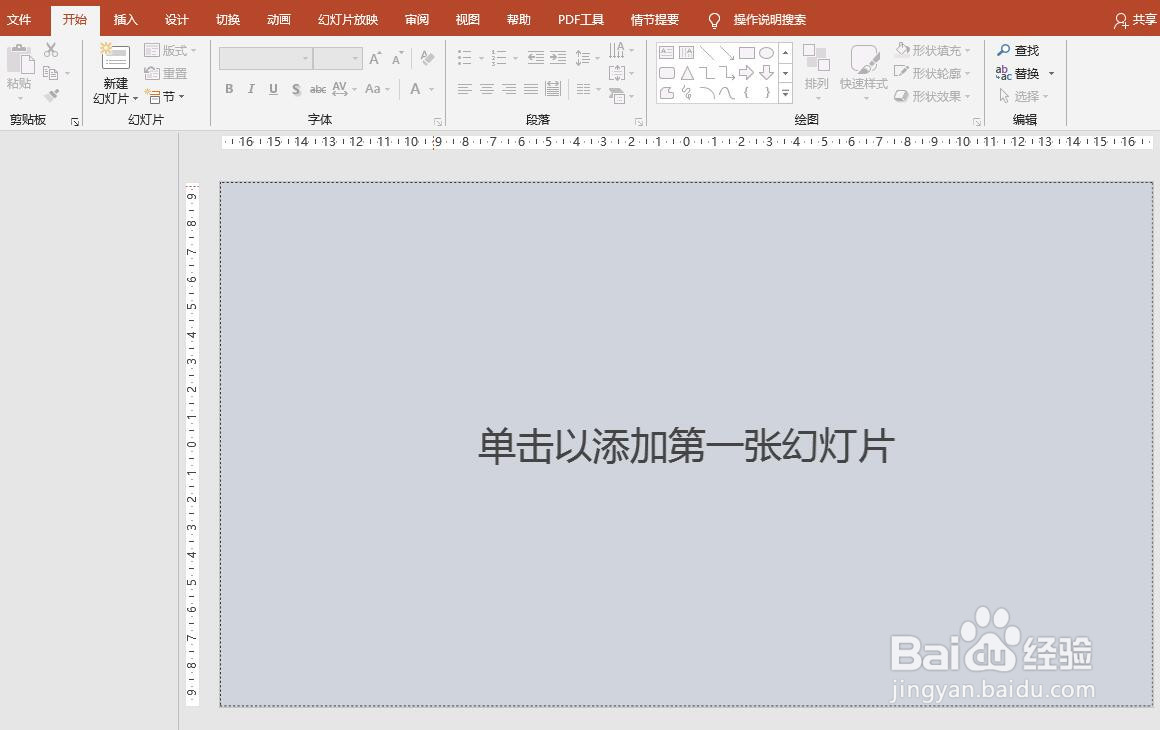Switch to the 插入 (Insert) tab
This screenshot has height=730, width=1160.
(125, 19)
